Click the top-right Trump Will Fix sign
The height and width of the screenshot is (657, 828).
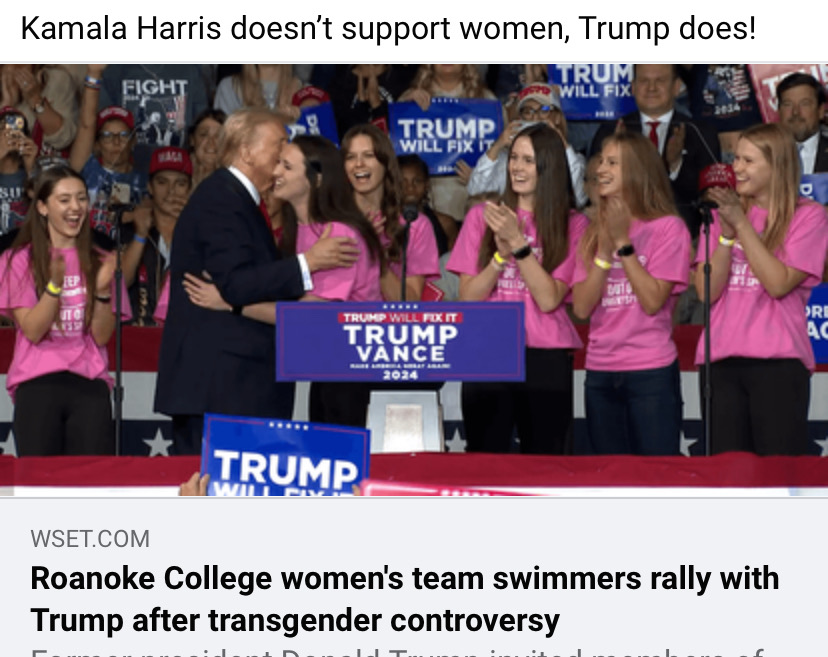(x=591, y=90)
